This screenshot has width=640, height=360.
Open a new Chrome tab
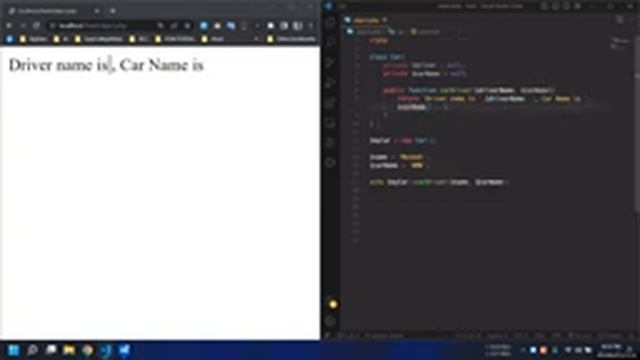[113, 11]
